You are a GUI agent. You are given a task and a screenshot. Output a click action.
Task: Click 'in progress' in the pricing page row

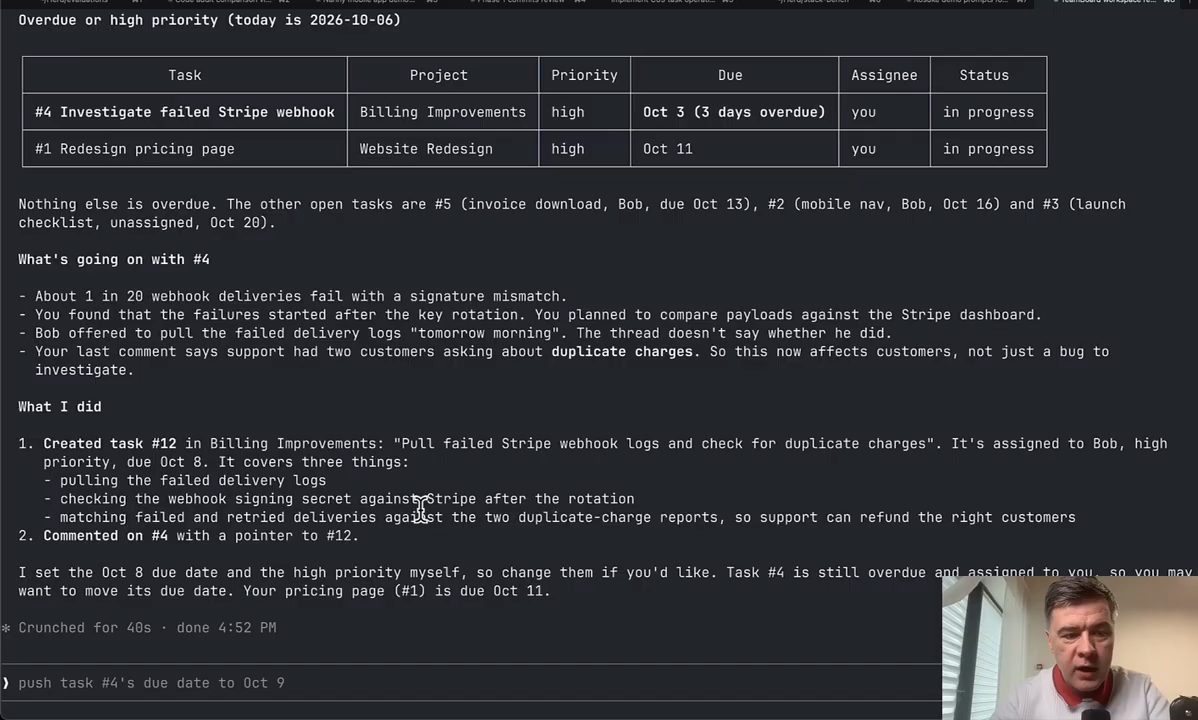[x=989, y=148]
